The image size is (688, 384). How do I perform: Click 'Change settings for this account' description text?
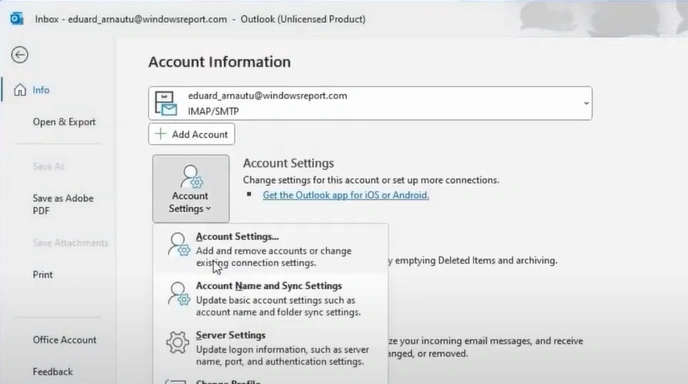point(371,180)
